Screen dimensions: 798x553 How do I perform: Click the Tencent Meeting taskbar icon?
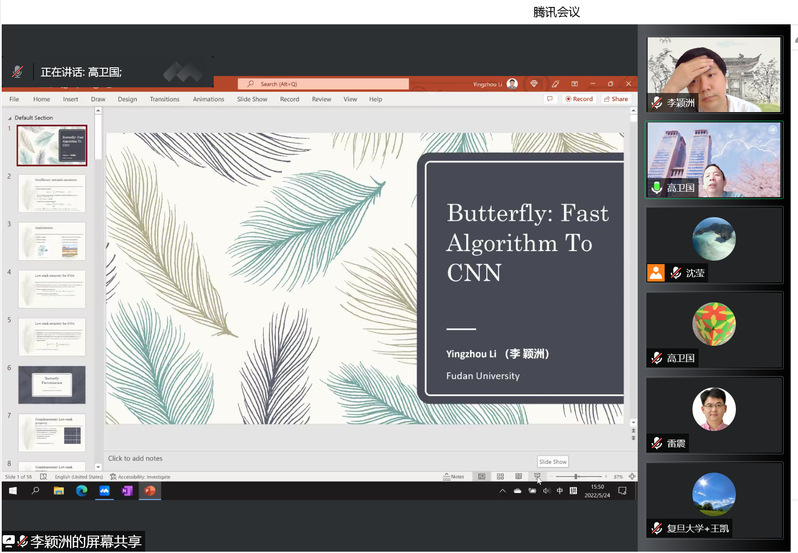pyautogui.click(x=104, y=491)
